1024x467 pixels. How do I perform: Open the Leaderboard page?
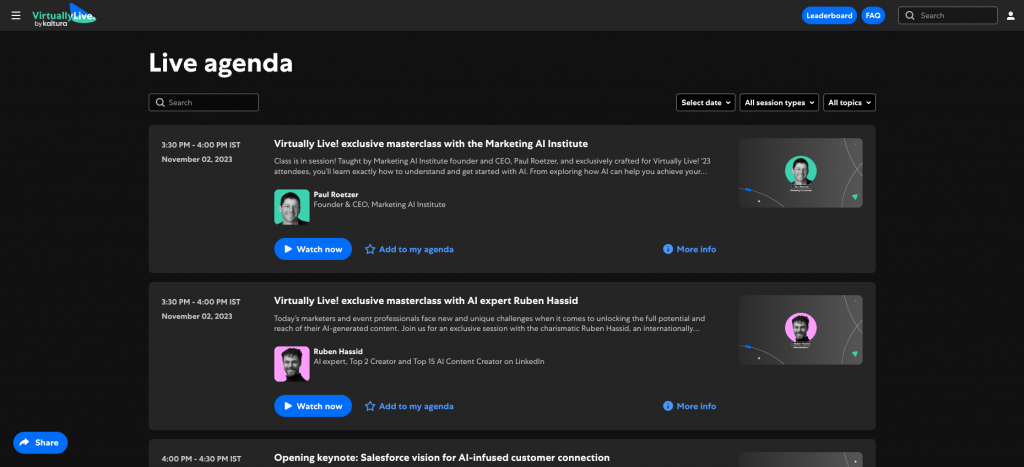829,15
